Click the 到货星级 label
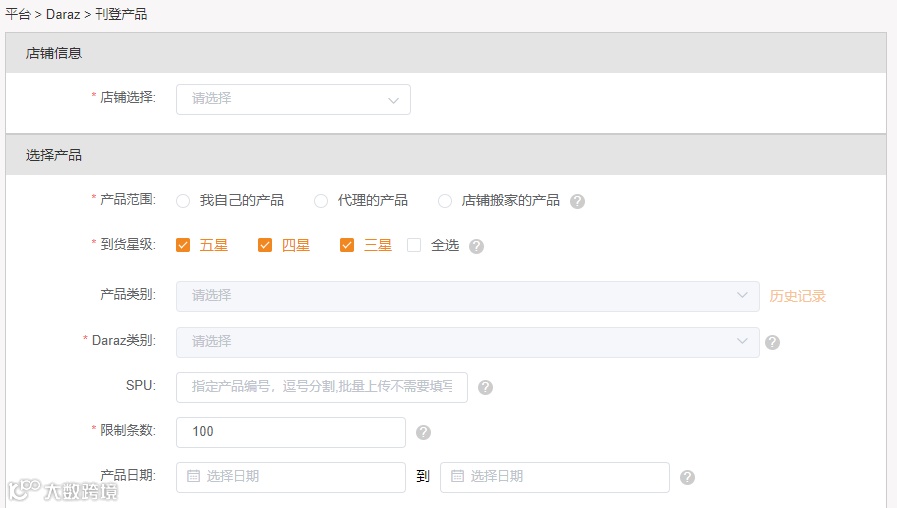 [128, 245]
